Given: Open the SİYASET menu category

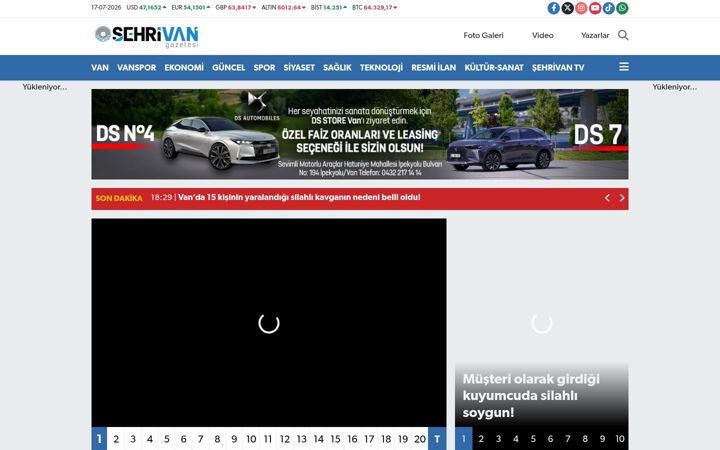Looking at the screenshot, I should click(x=299, y=68).
